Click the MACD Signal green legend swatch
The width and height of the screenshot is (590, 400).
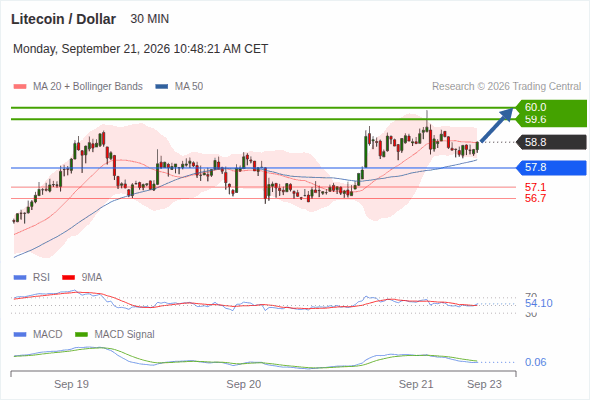(x=81, y=335)
